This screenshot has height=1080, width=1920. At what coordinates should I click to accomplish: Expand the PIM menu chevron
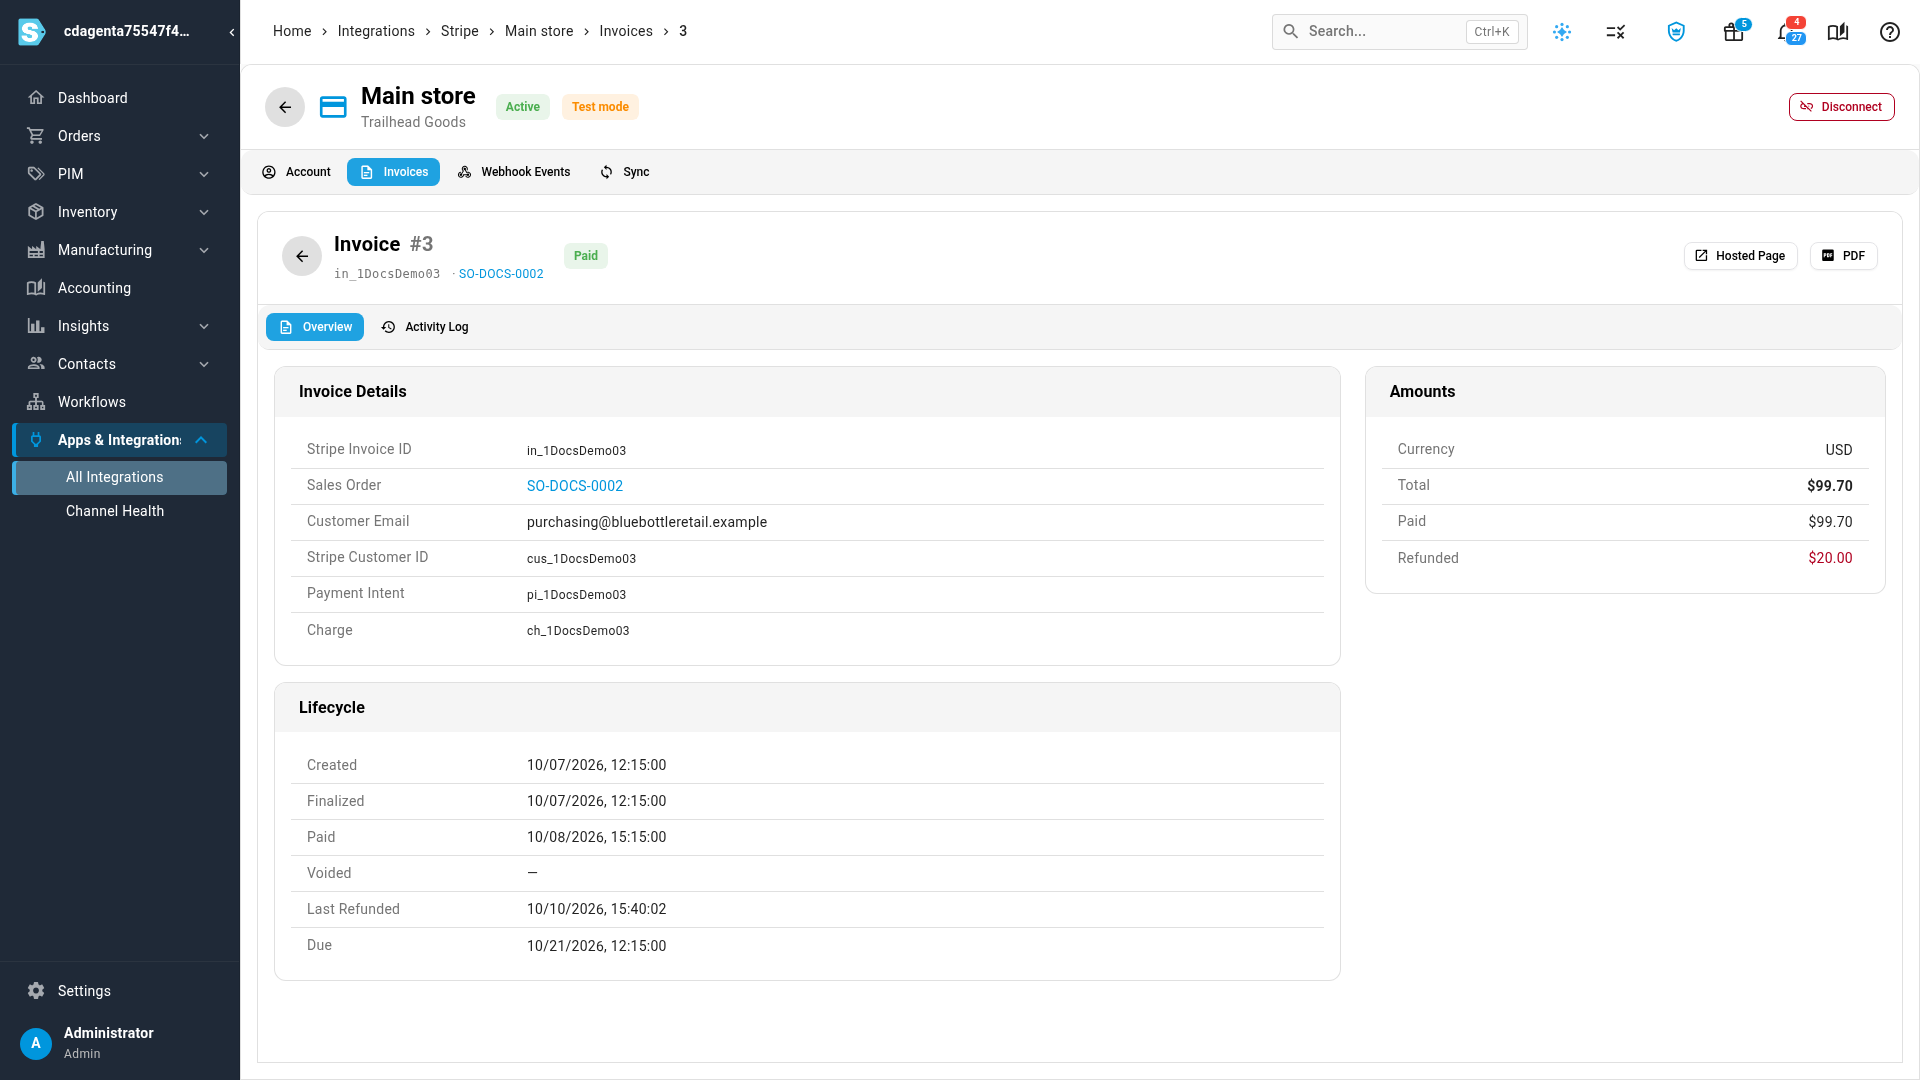coord(204,174)
